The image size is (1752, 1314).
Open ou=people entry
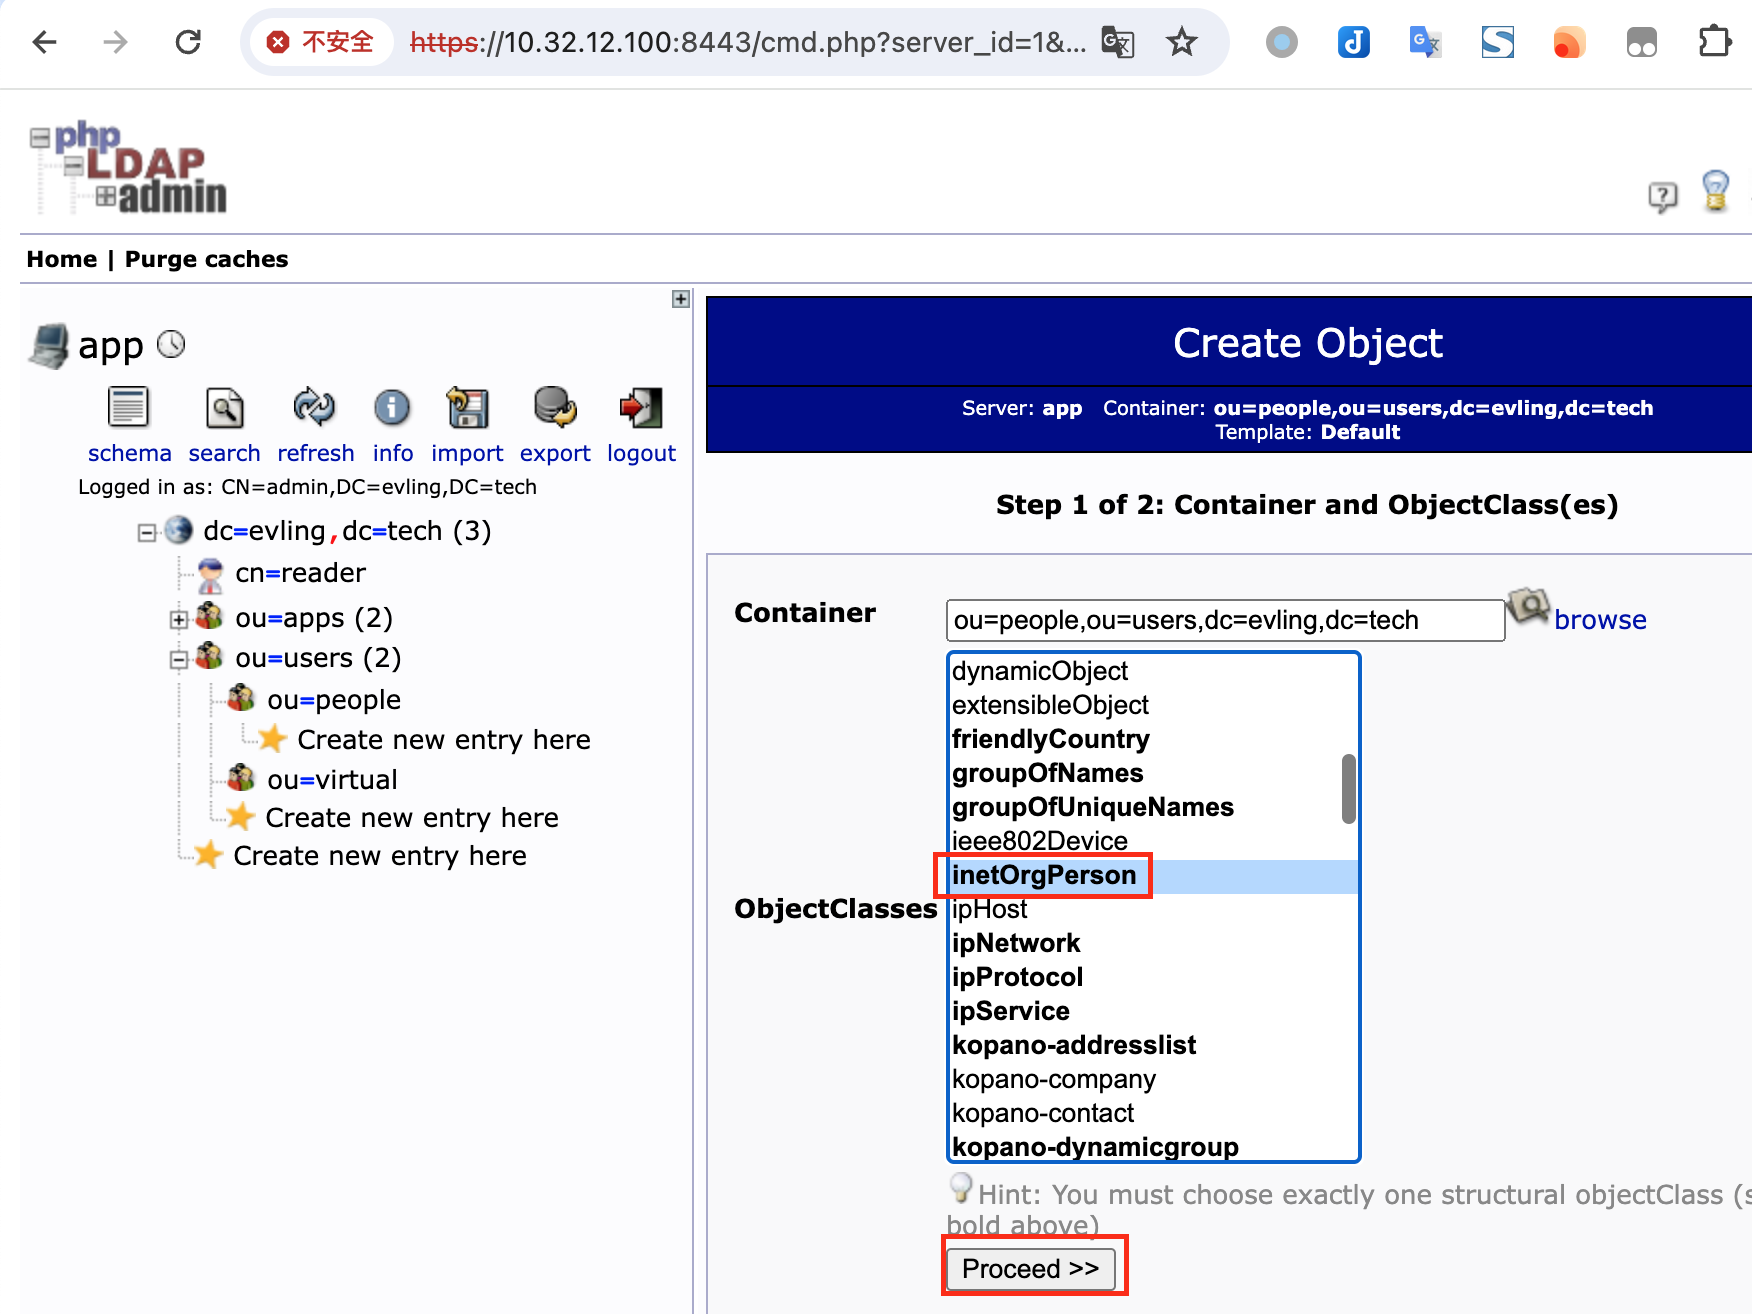tap(334, 700)
